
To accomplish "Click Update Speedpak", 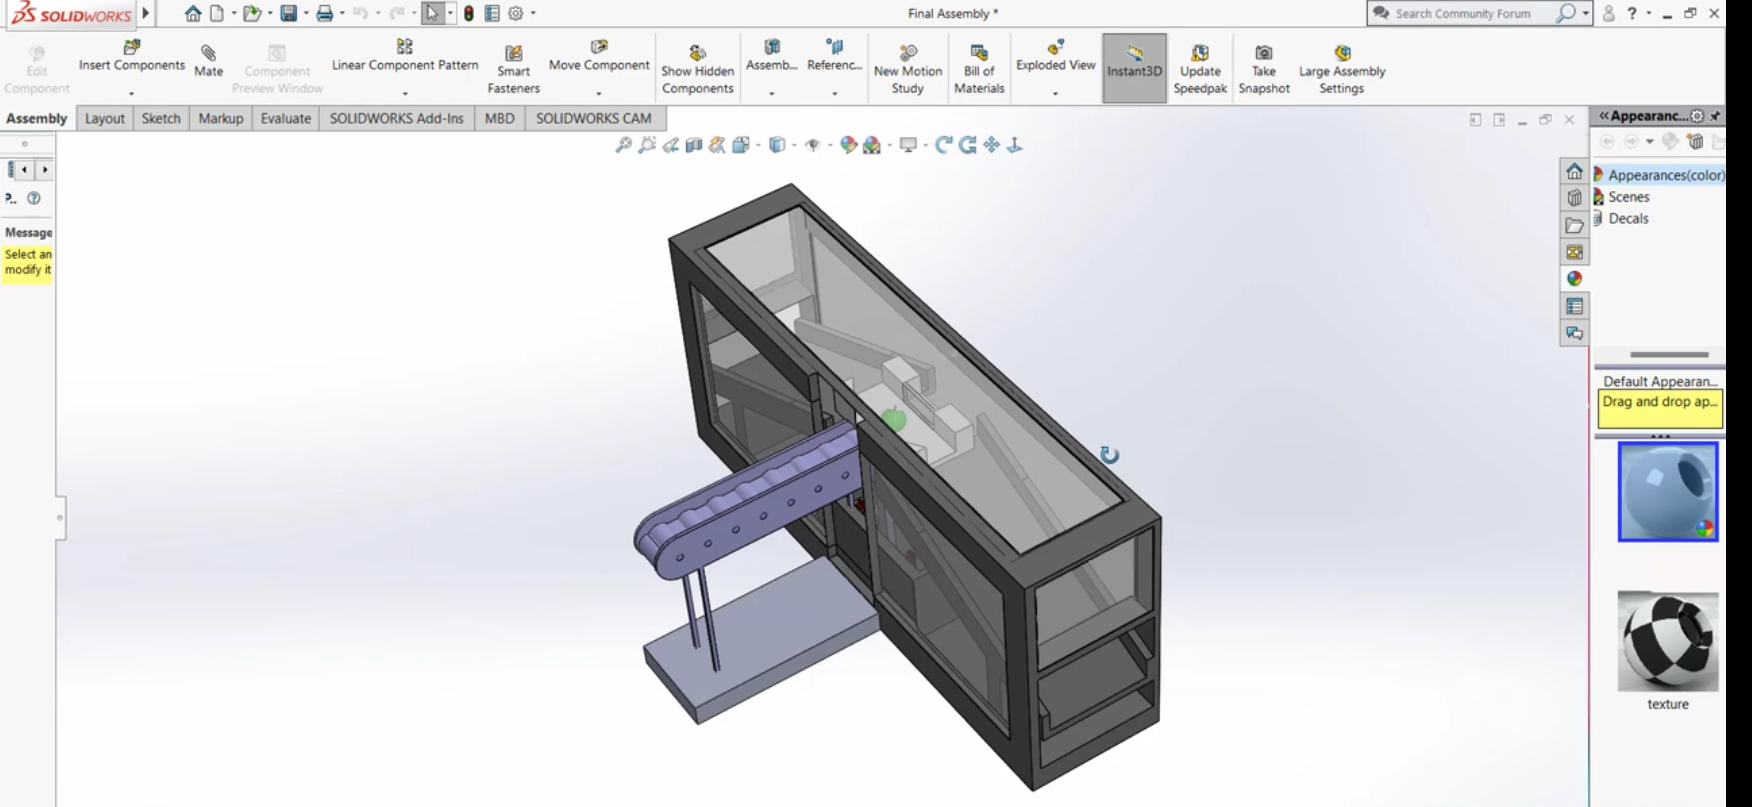I will click(1200, 69).
